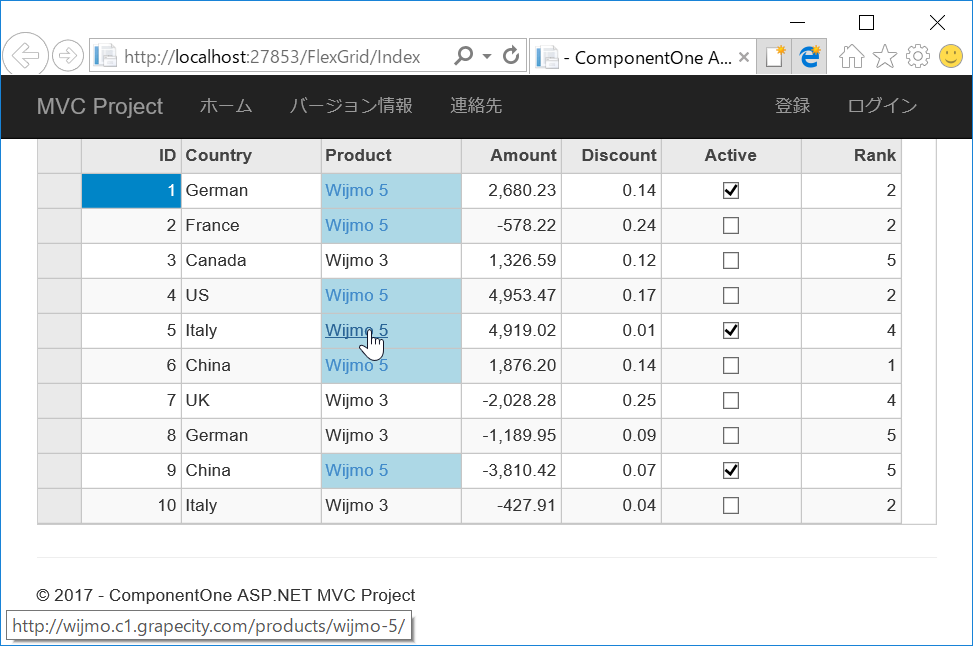
Task: Open browser Tools gear icon
Action: (x=918, y=56)
